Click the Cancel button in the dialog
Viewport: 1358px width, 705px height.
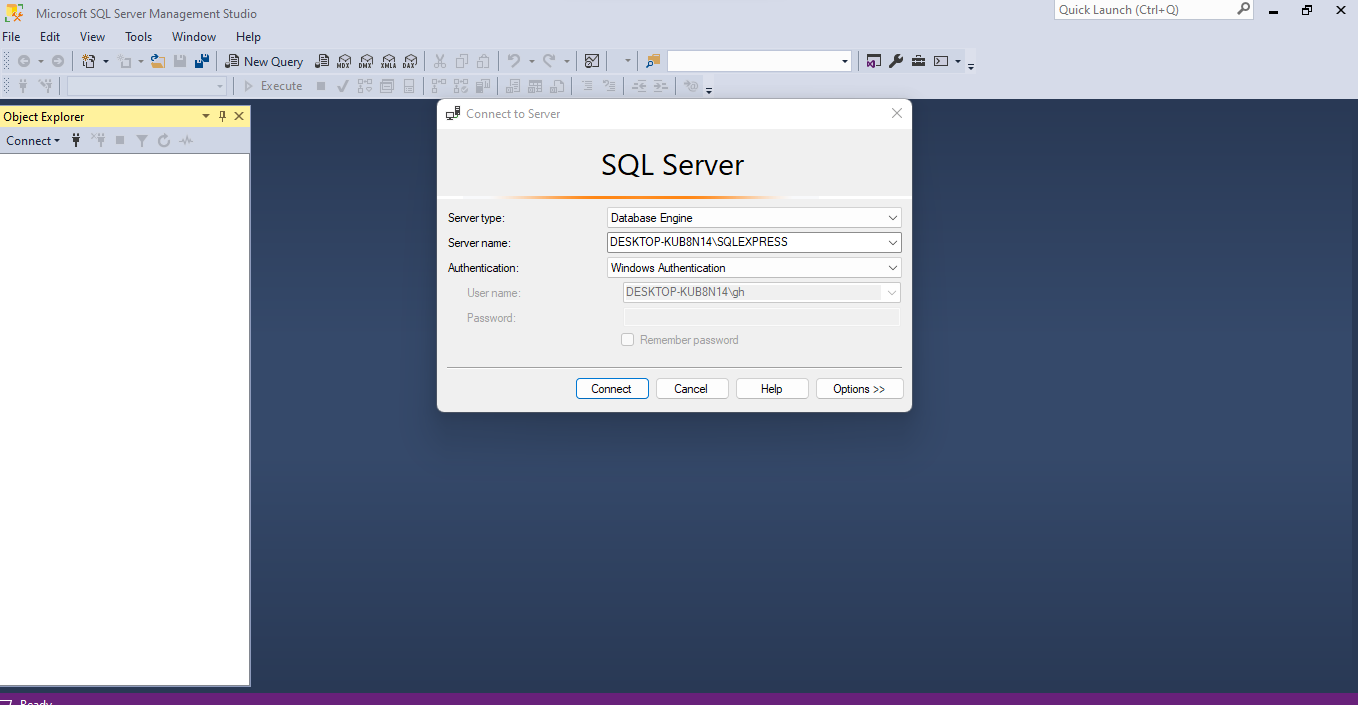pos(691,389)
